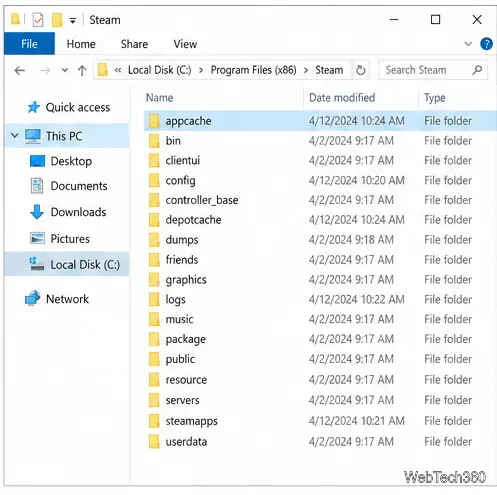Refresh the Steam folder view

click(361, 70)
